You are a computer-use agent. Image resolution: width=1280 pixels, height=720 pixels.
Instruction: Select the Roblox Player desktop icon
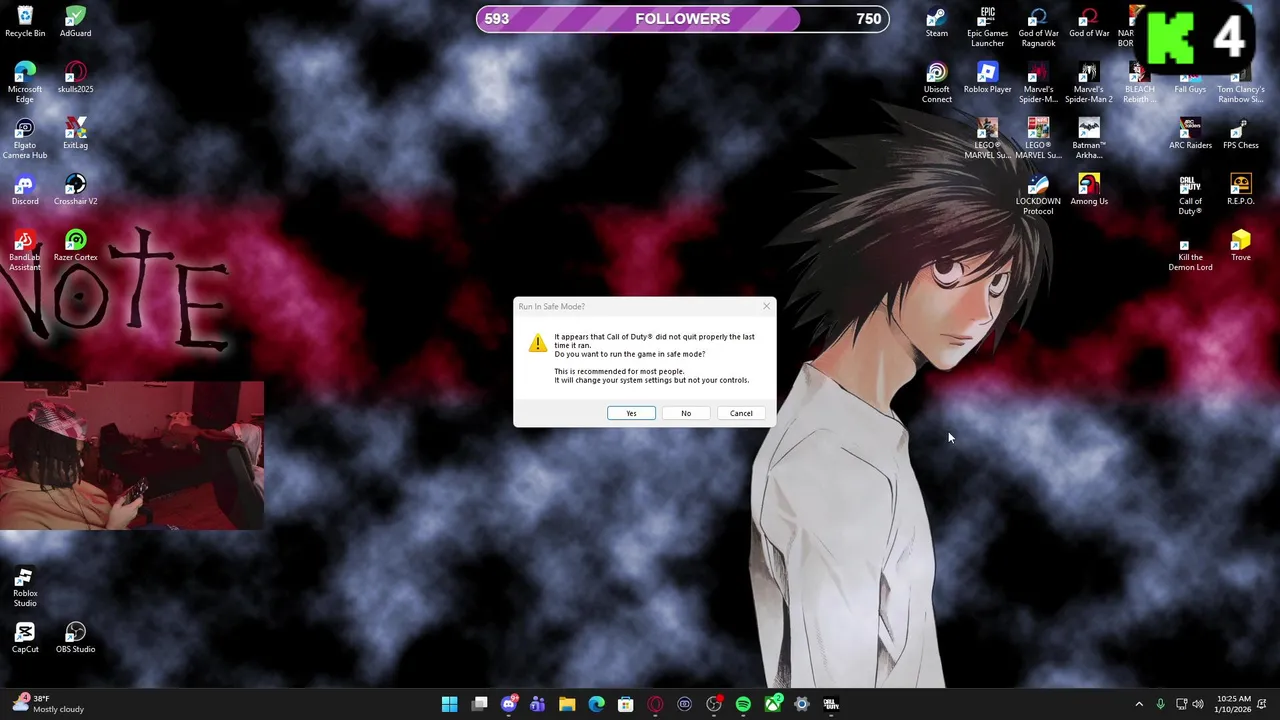tap(987, 78)
